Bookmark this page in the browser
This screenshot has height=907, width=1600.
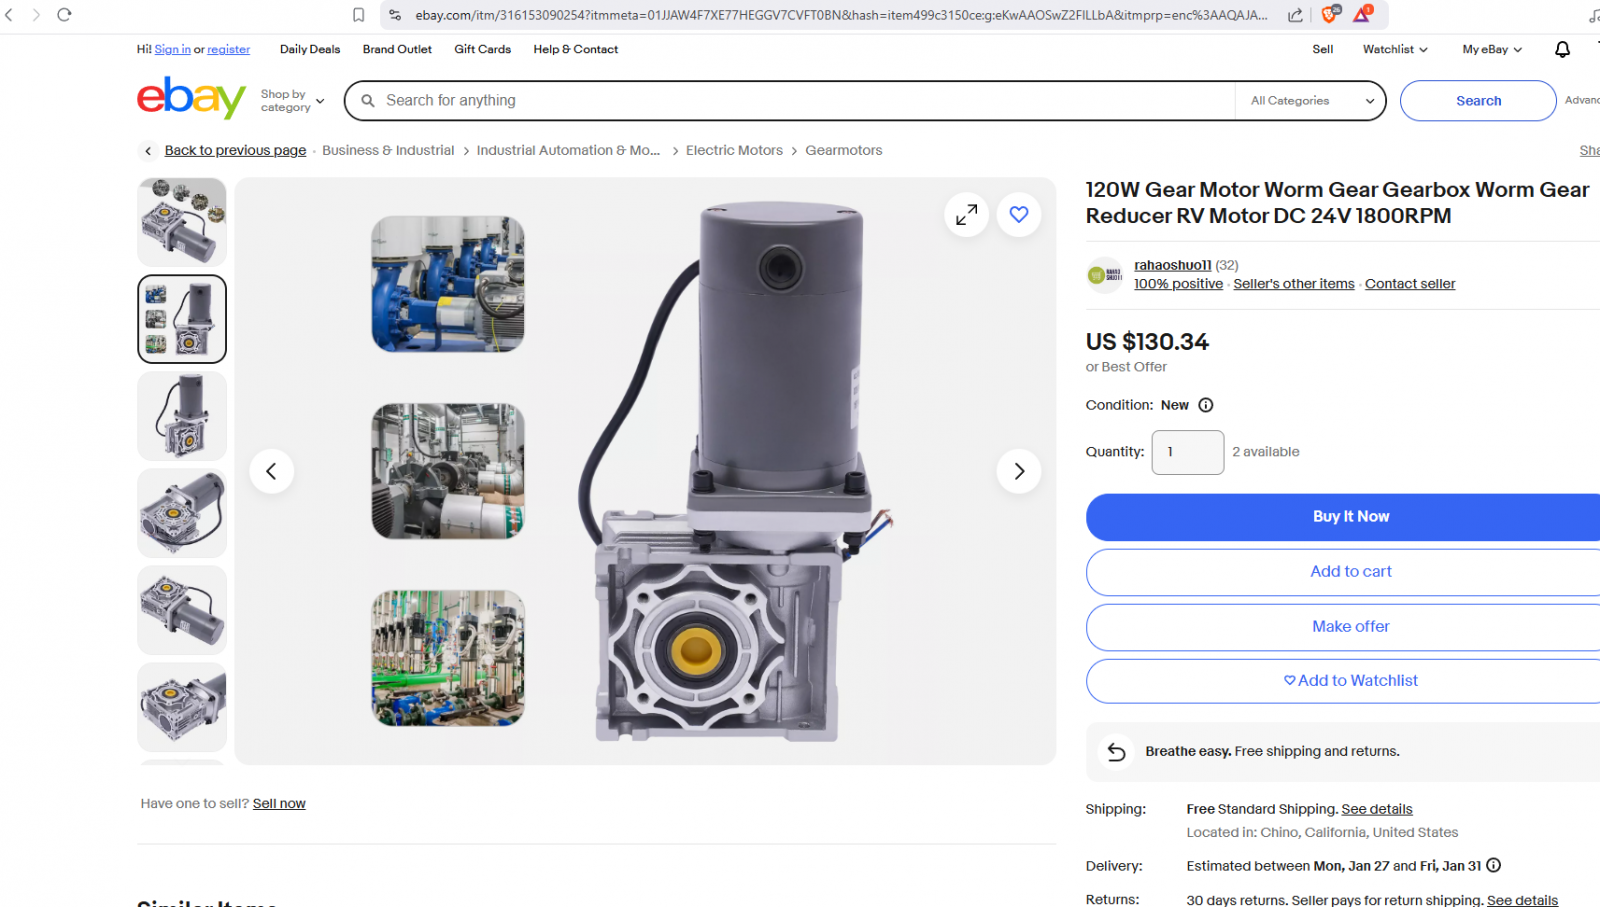click(x=358, y=15)
